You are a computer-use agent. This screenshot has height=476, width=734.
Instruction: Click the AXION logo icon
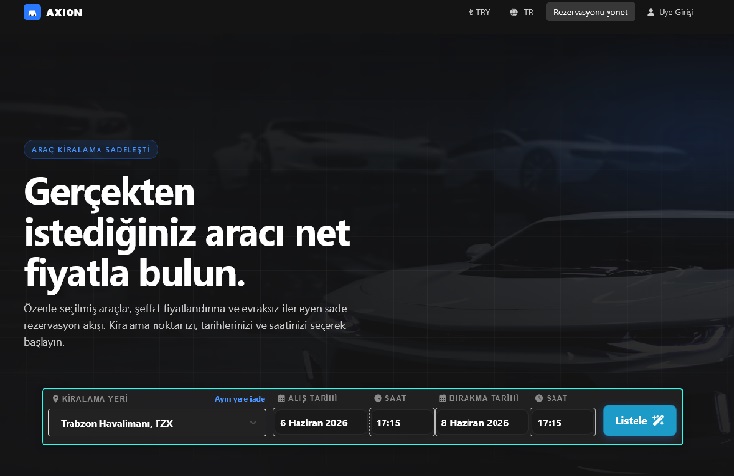[32, 12]
